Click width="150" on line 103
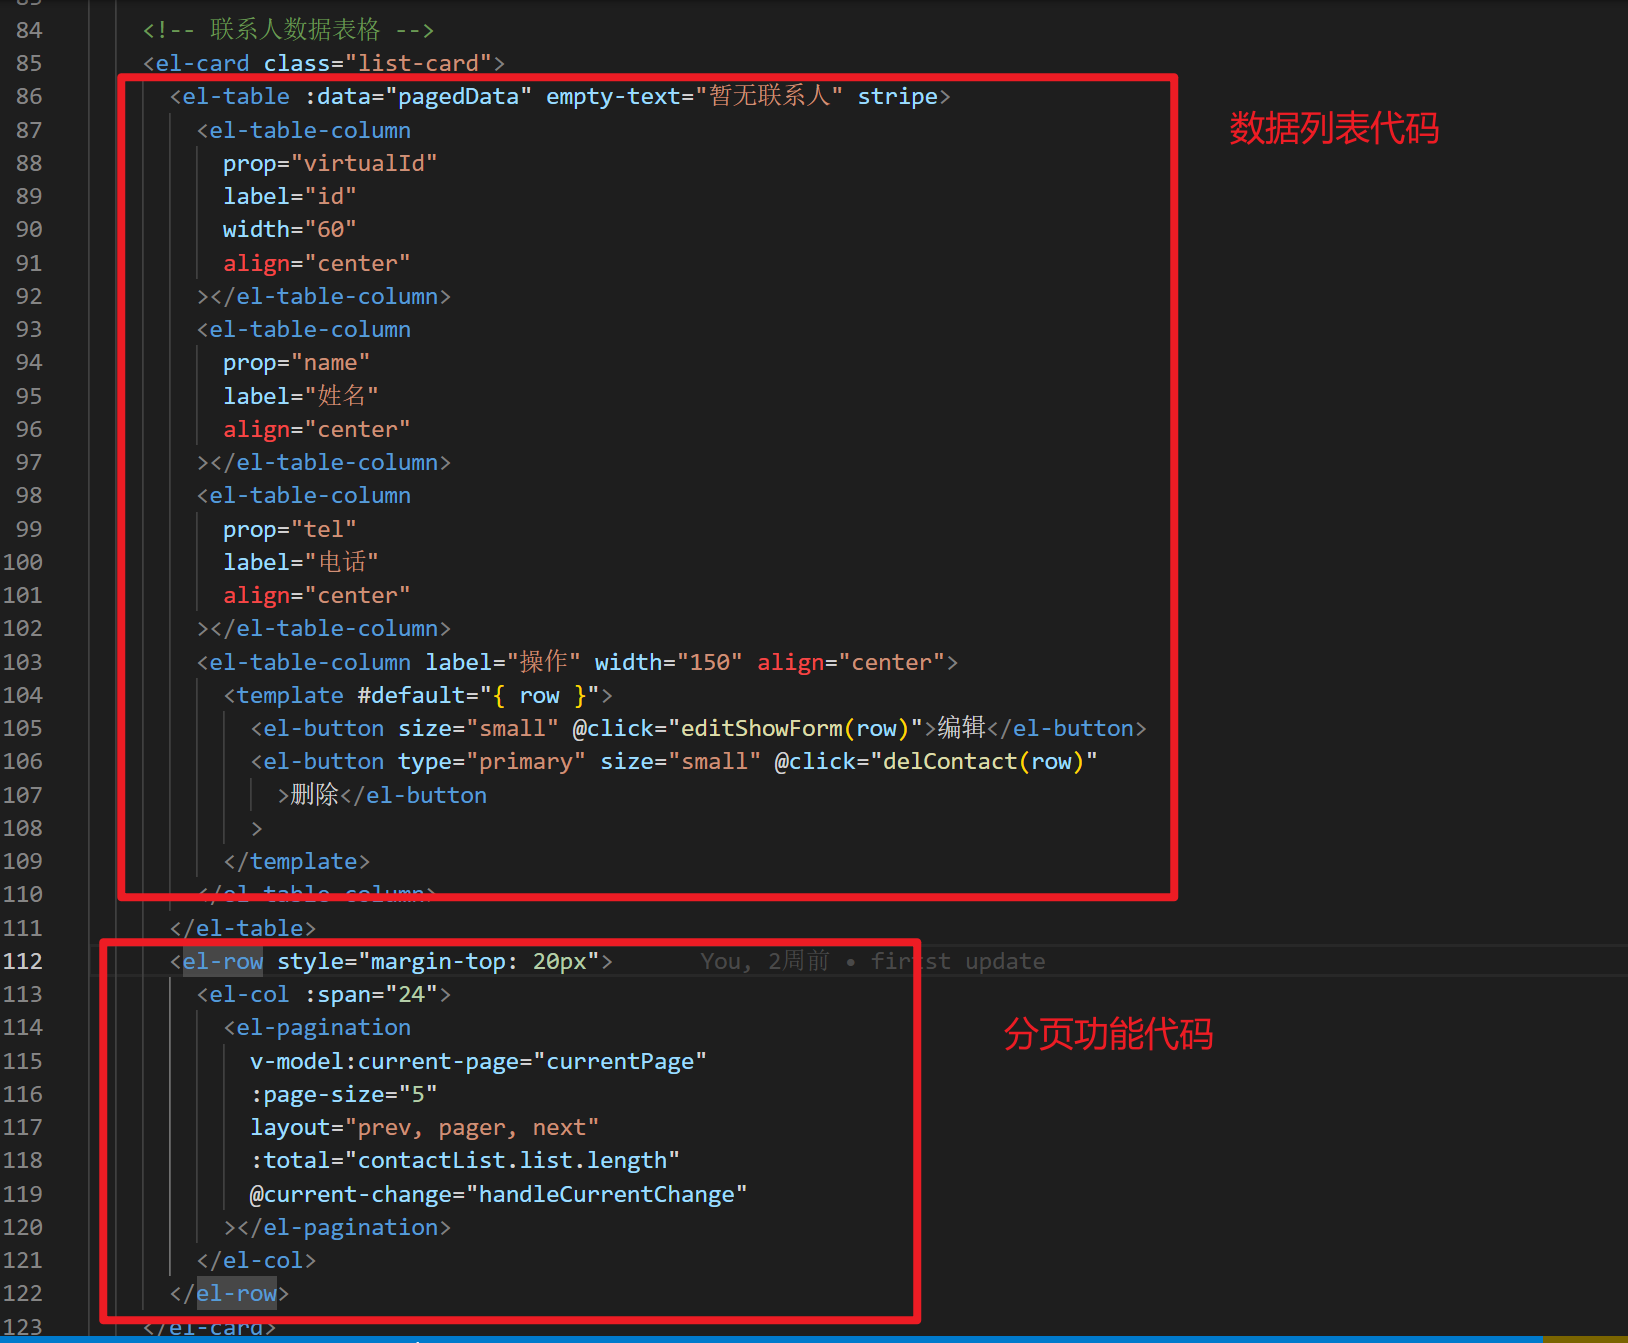The height and width of the screenshot is (1343, 1628). [x=669, y=662]
